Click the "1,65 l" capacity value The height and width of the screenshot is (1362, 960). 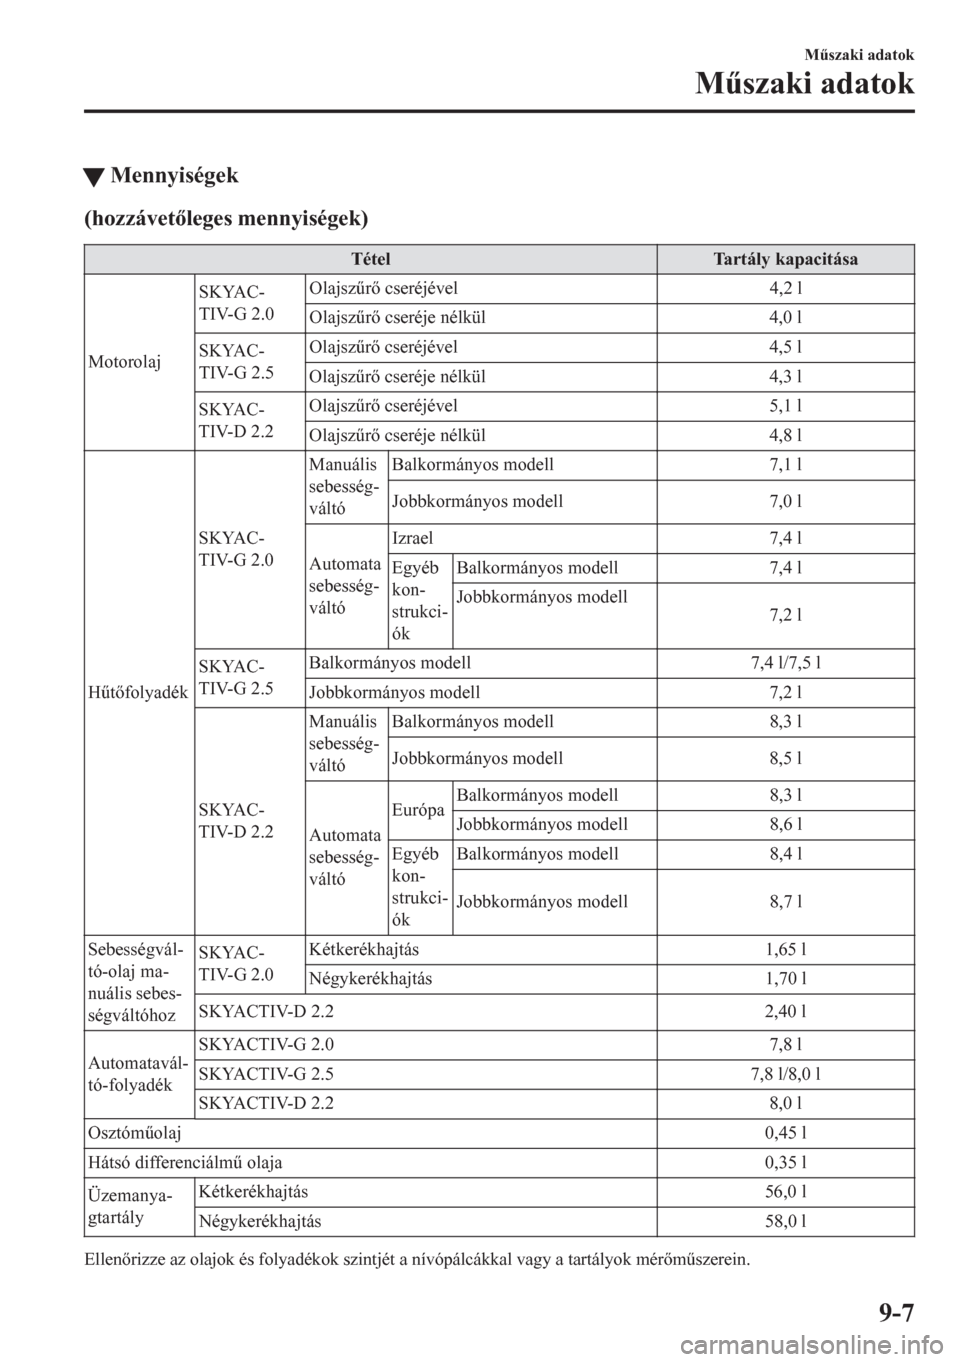[x=786, y=950]
